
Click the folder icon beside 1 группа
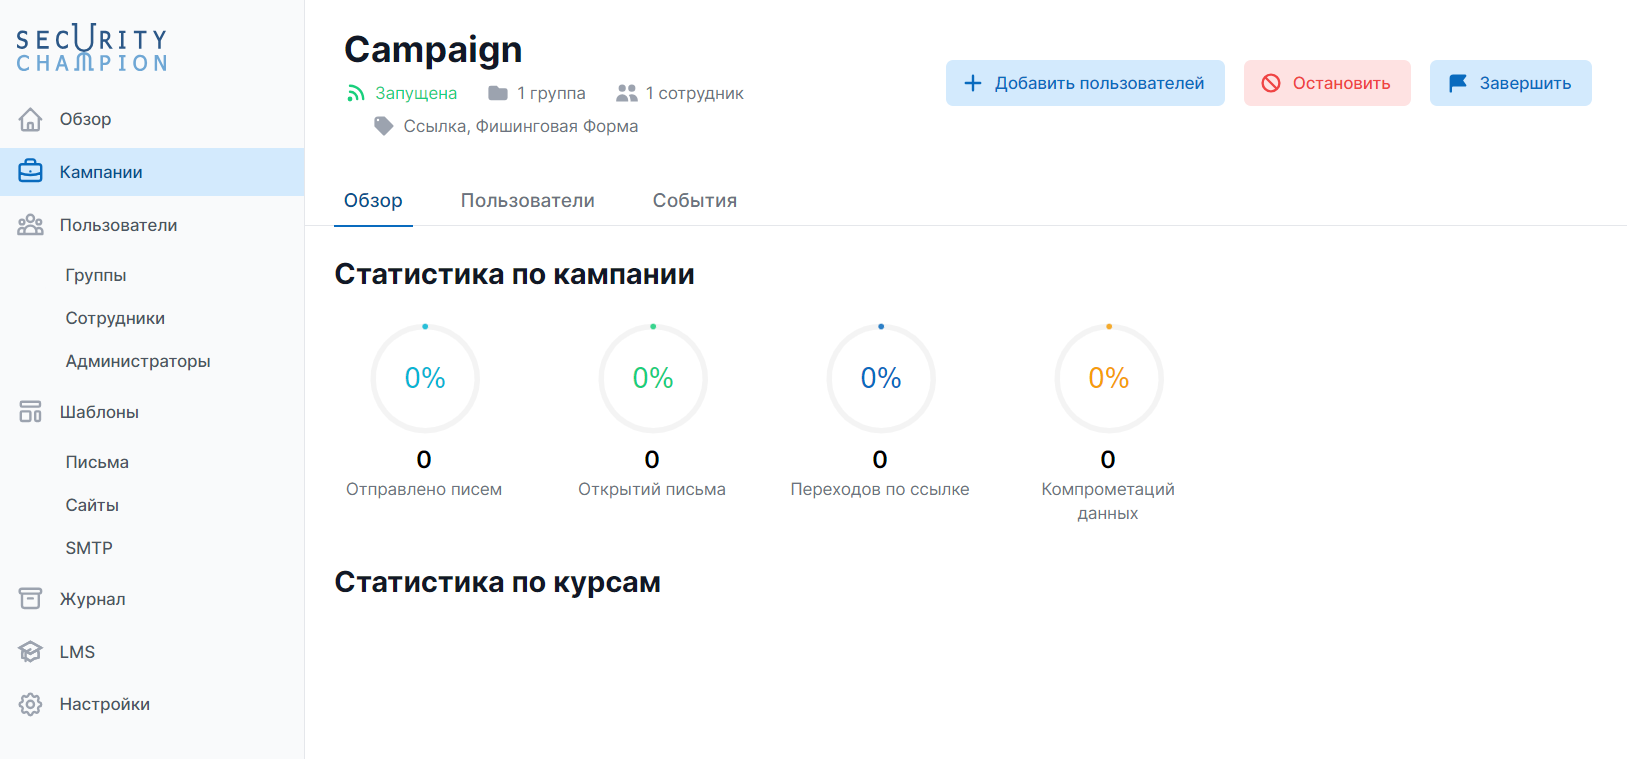coord(498,93)
